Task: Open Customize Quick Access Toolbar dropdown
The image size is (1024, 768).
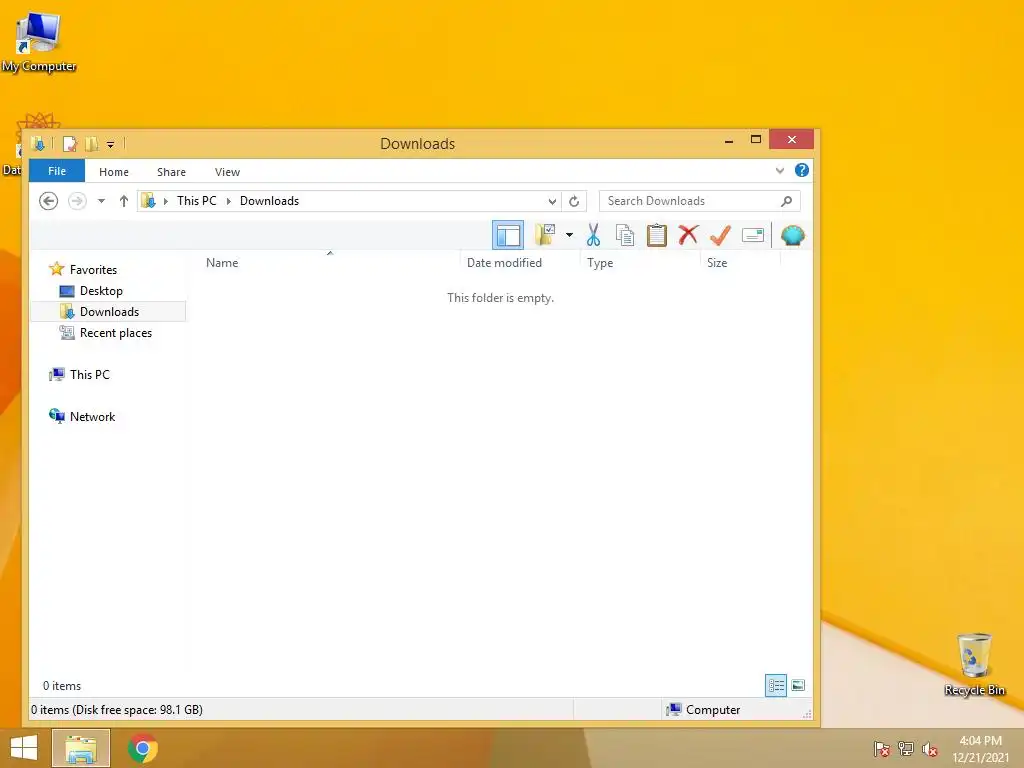Action: pyautogui.click(x=110, y=144)
